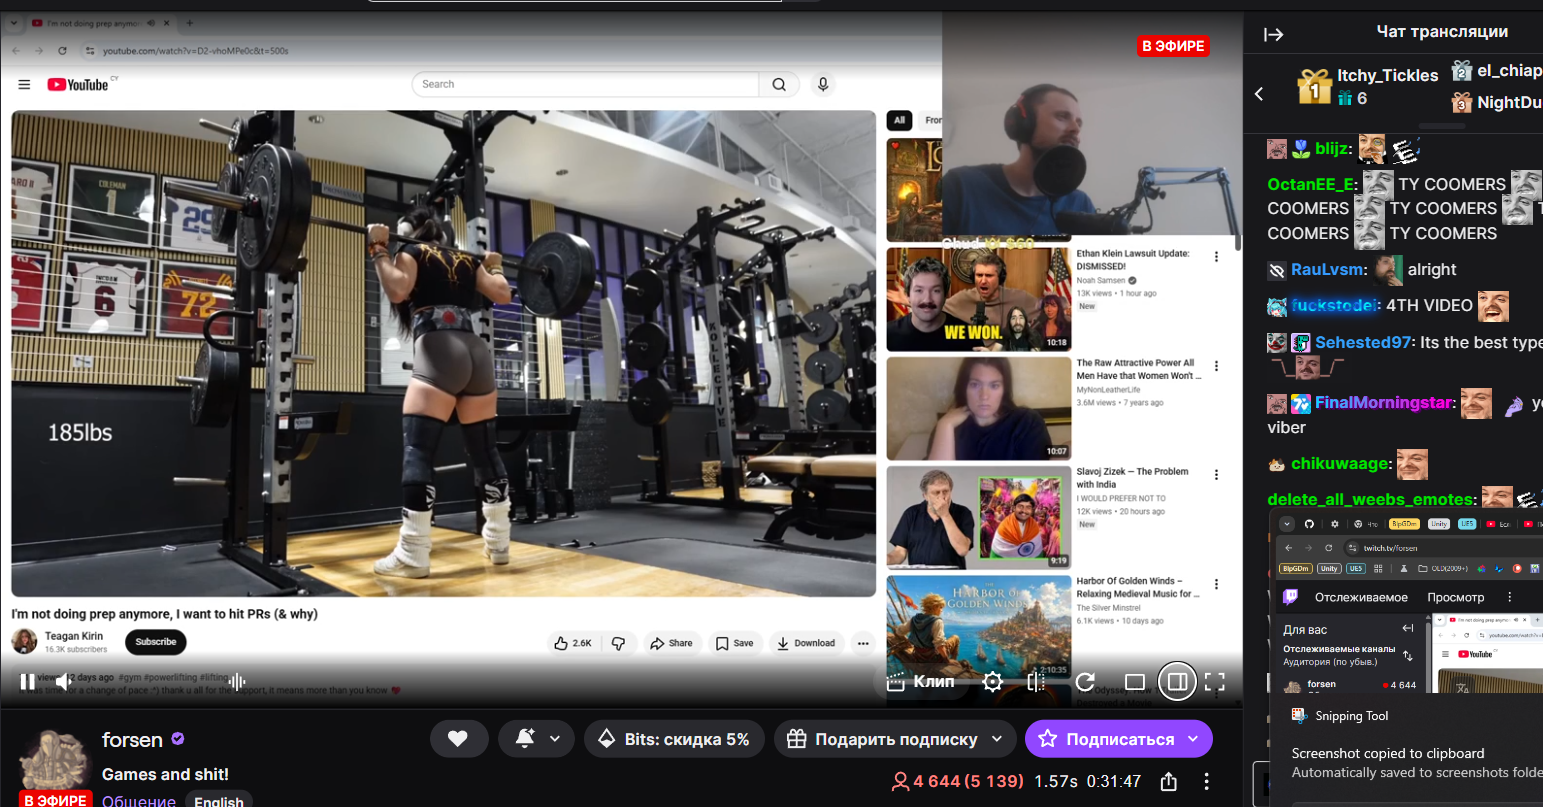
Task: Pause the forsen live stream
Action: pos(27,682)
